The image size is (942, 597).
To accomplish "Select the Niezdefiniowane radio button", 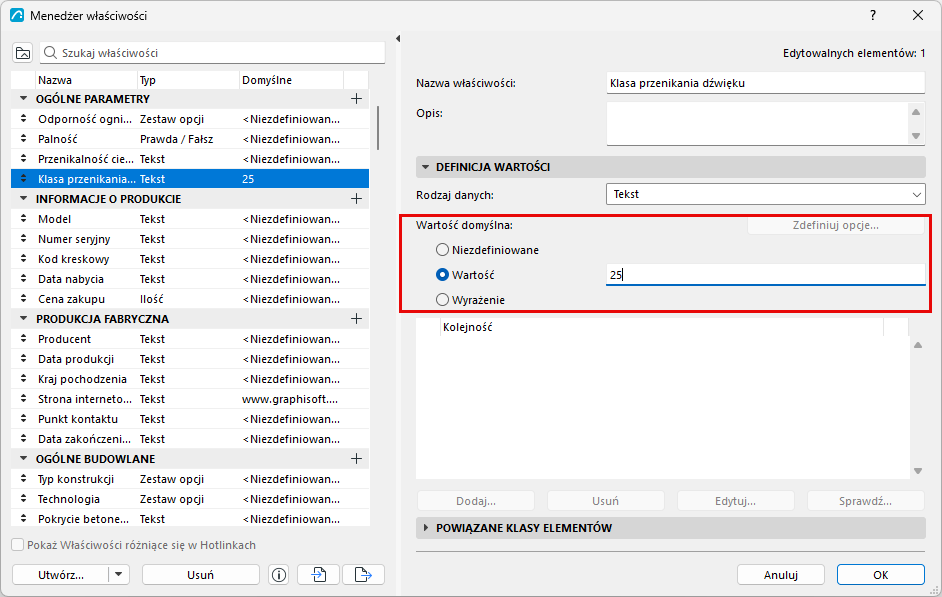I will [442, 250].
